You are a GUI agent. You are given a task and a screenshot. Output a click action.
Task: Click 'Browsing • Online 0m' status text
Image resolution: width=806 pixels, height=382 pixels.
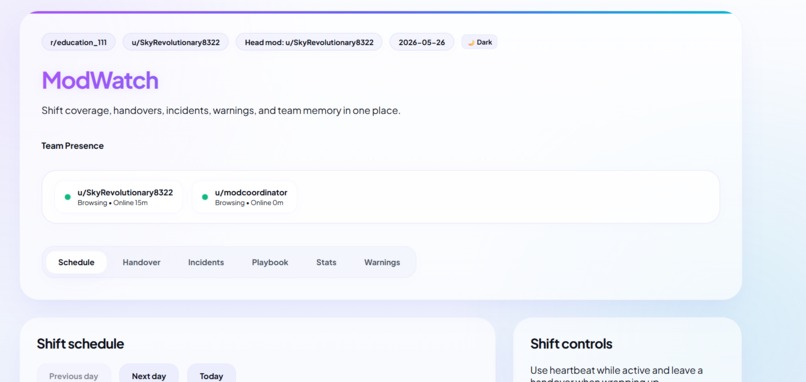tap(249, 203)
